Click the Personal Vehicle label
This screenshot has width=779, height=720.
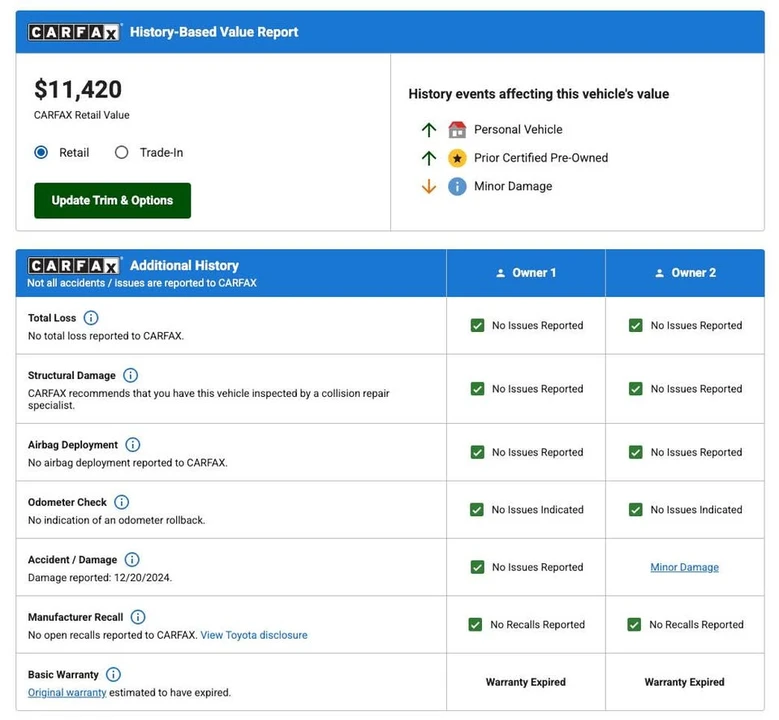click(518, 130)
